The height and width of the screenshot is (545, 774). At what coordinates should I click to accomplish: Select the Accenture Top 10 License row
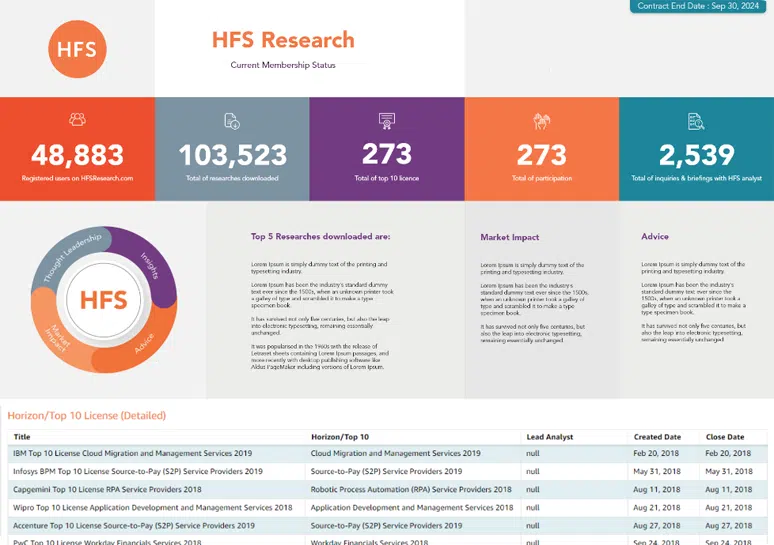click(387, 526)
